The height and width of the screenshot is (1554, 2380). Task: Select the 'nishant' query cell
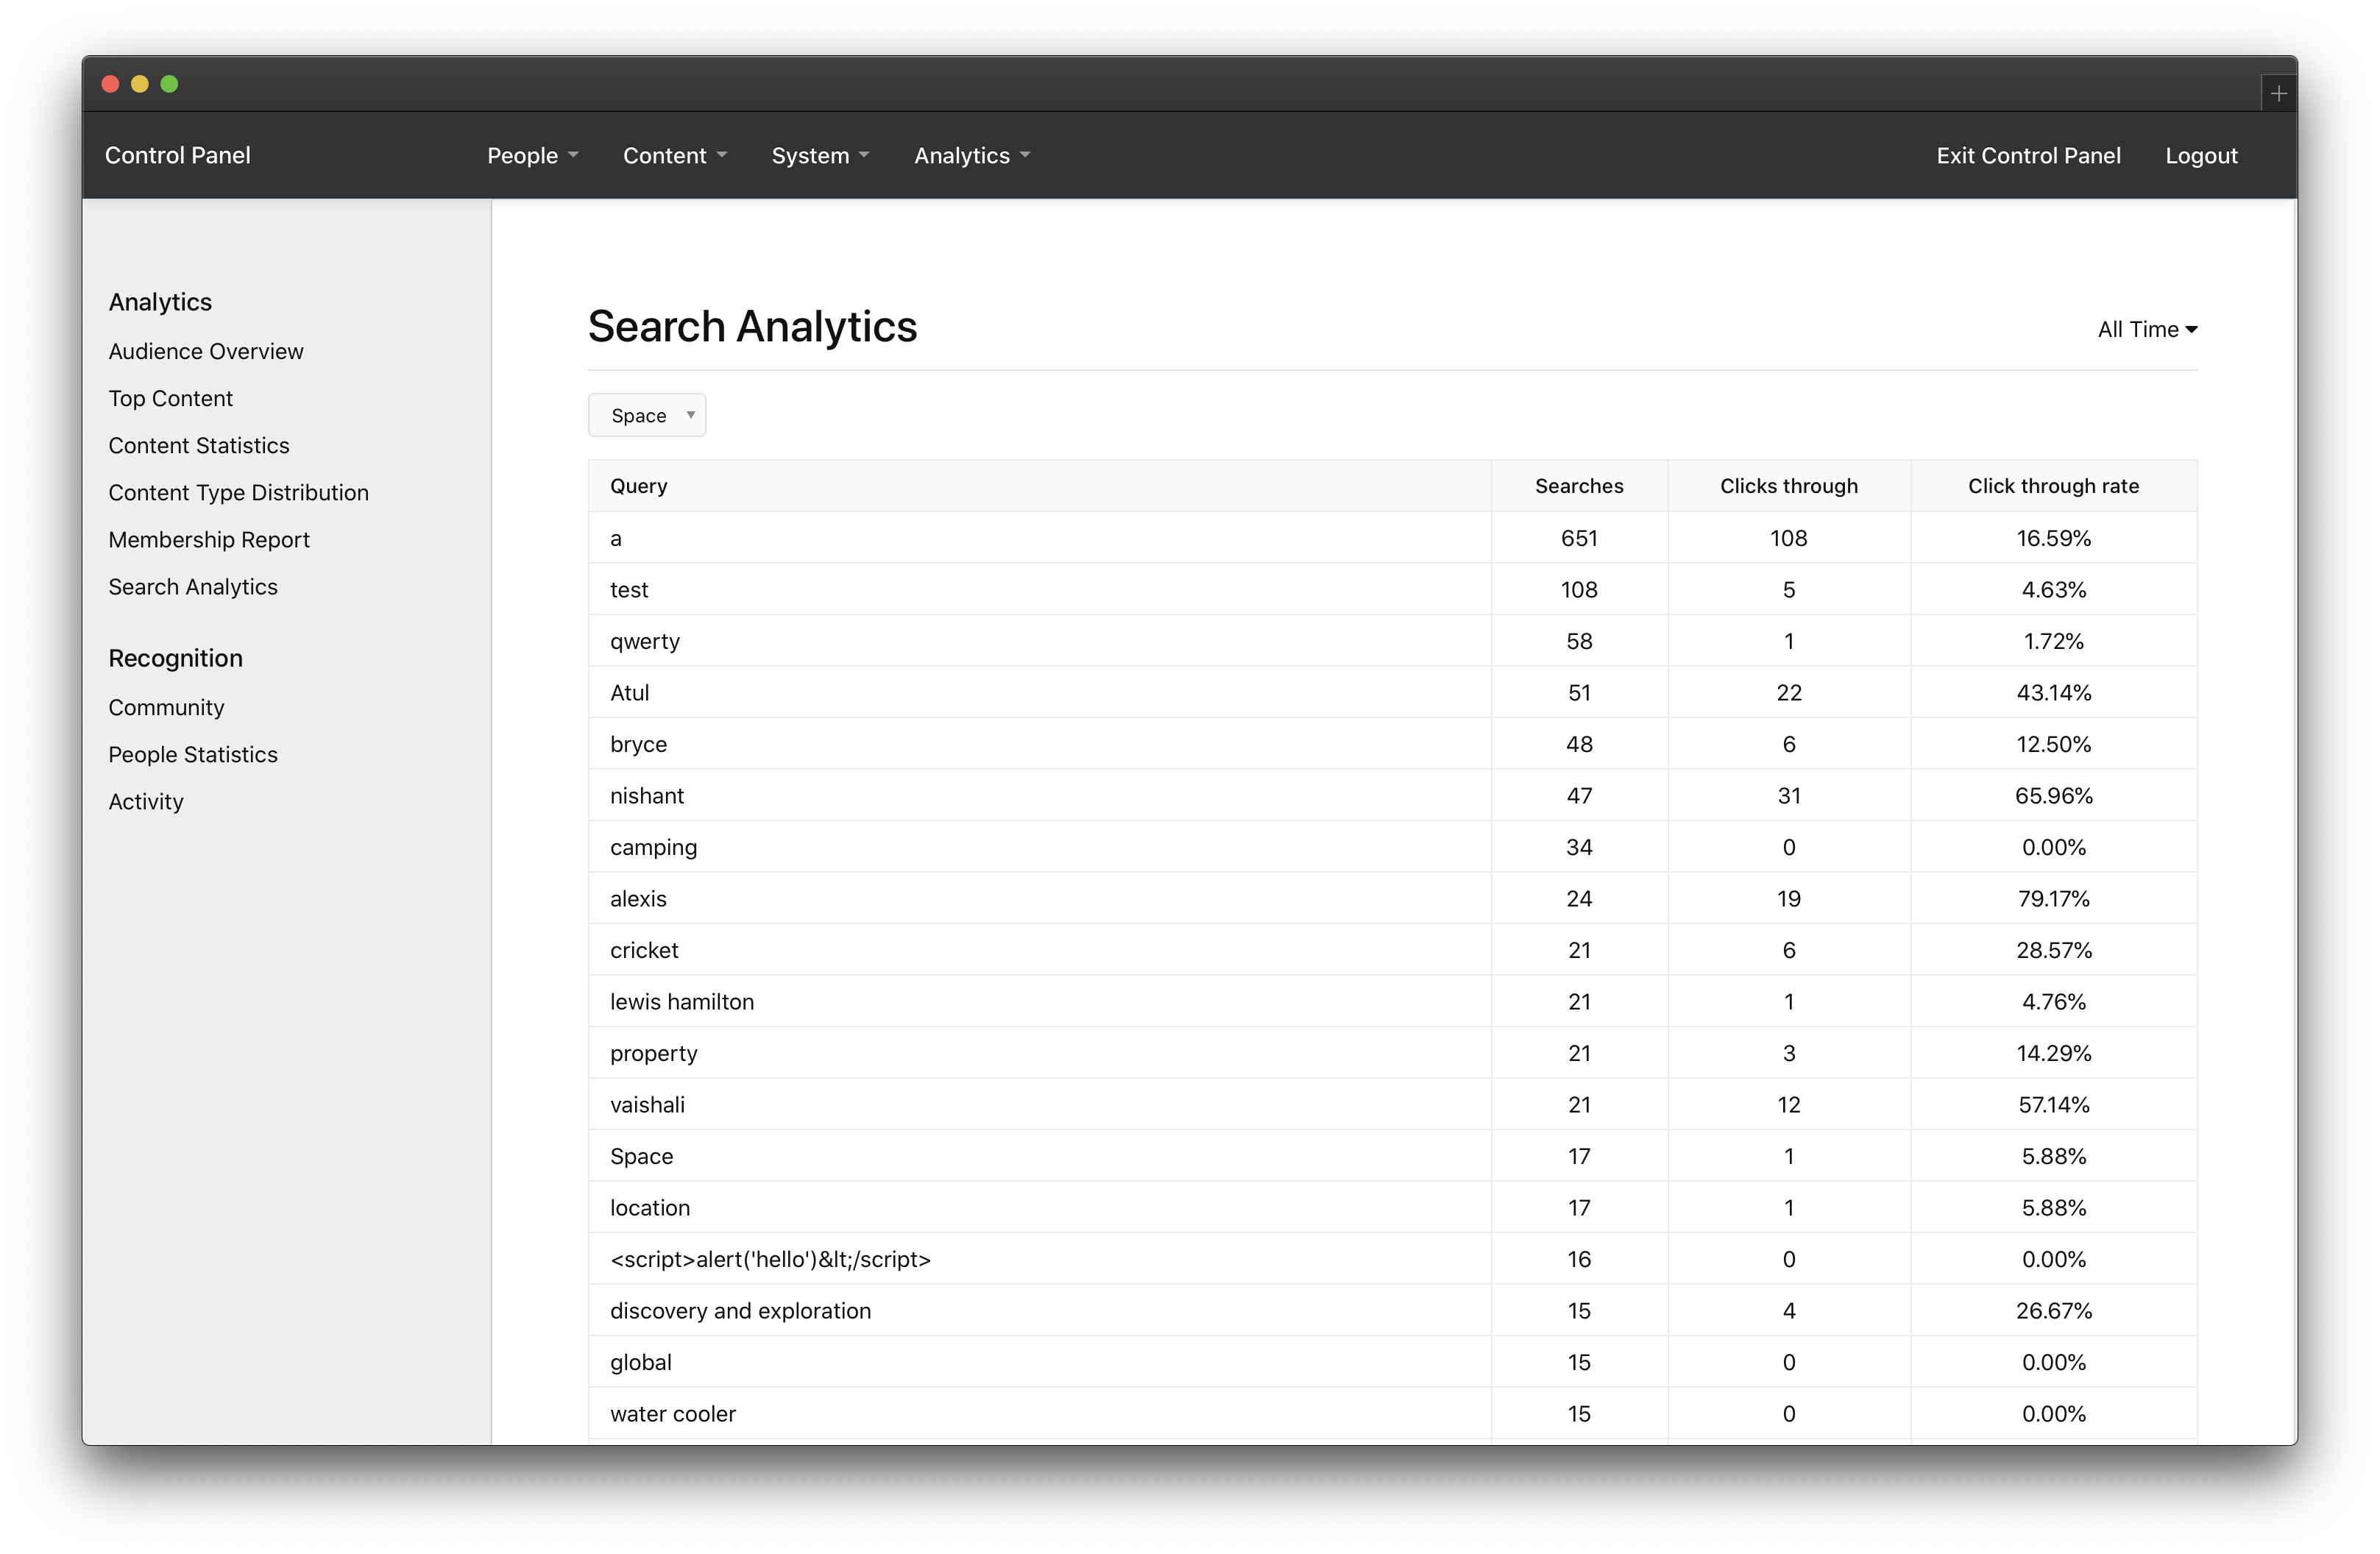[1040, 796]
